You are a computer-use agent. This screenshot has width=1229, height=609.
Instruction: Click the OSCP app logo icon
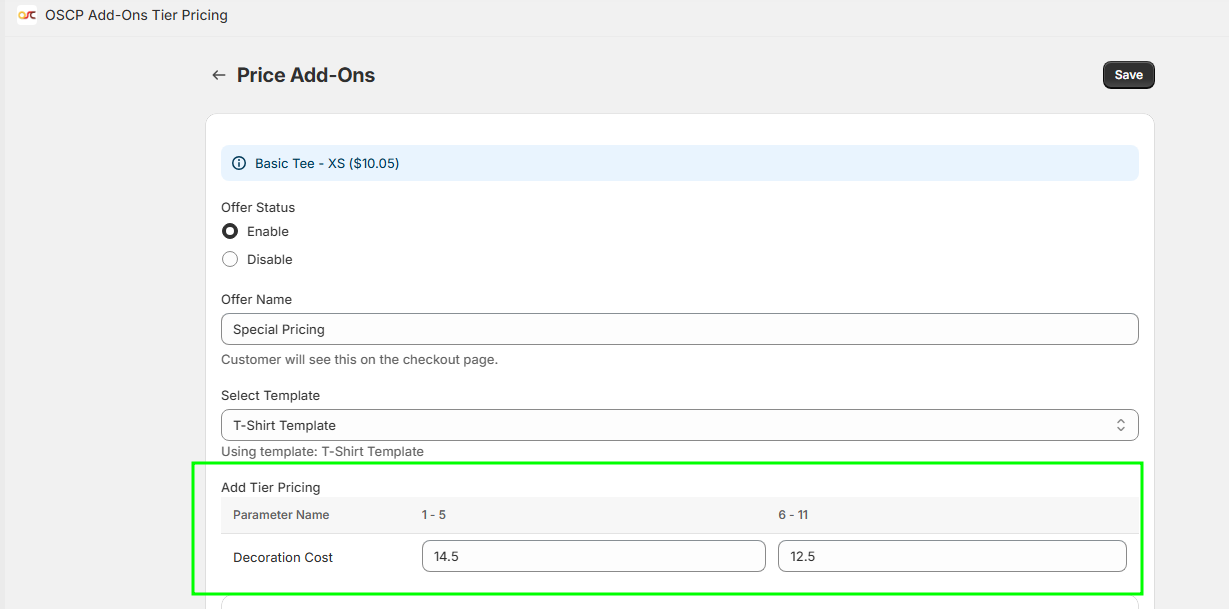pos(27,15)
